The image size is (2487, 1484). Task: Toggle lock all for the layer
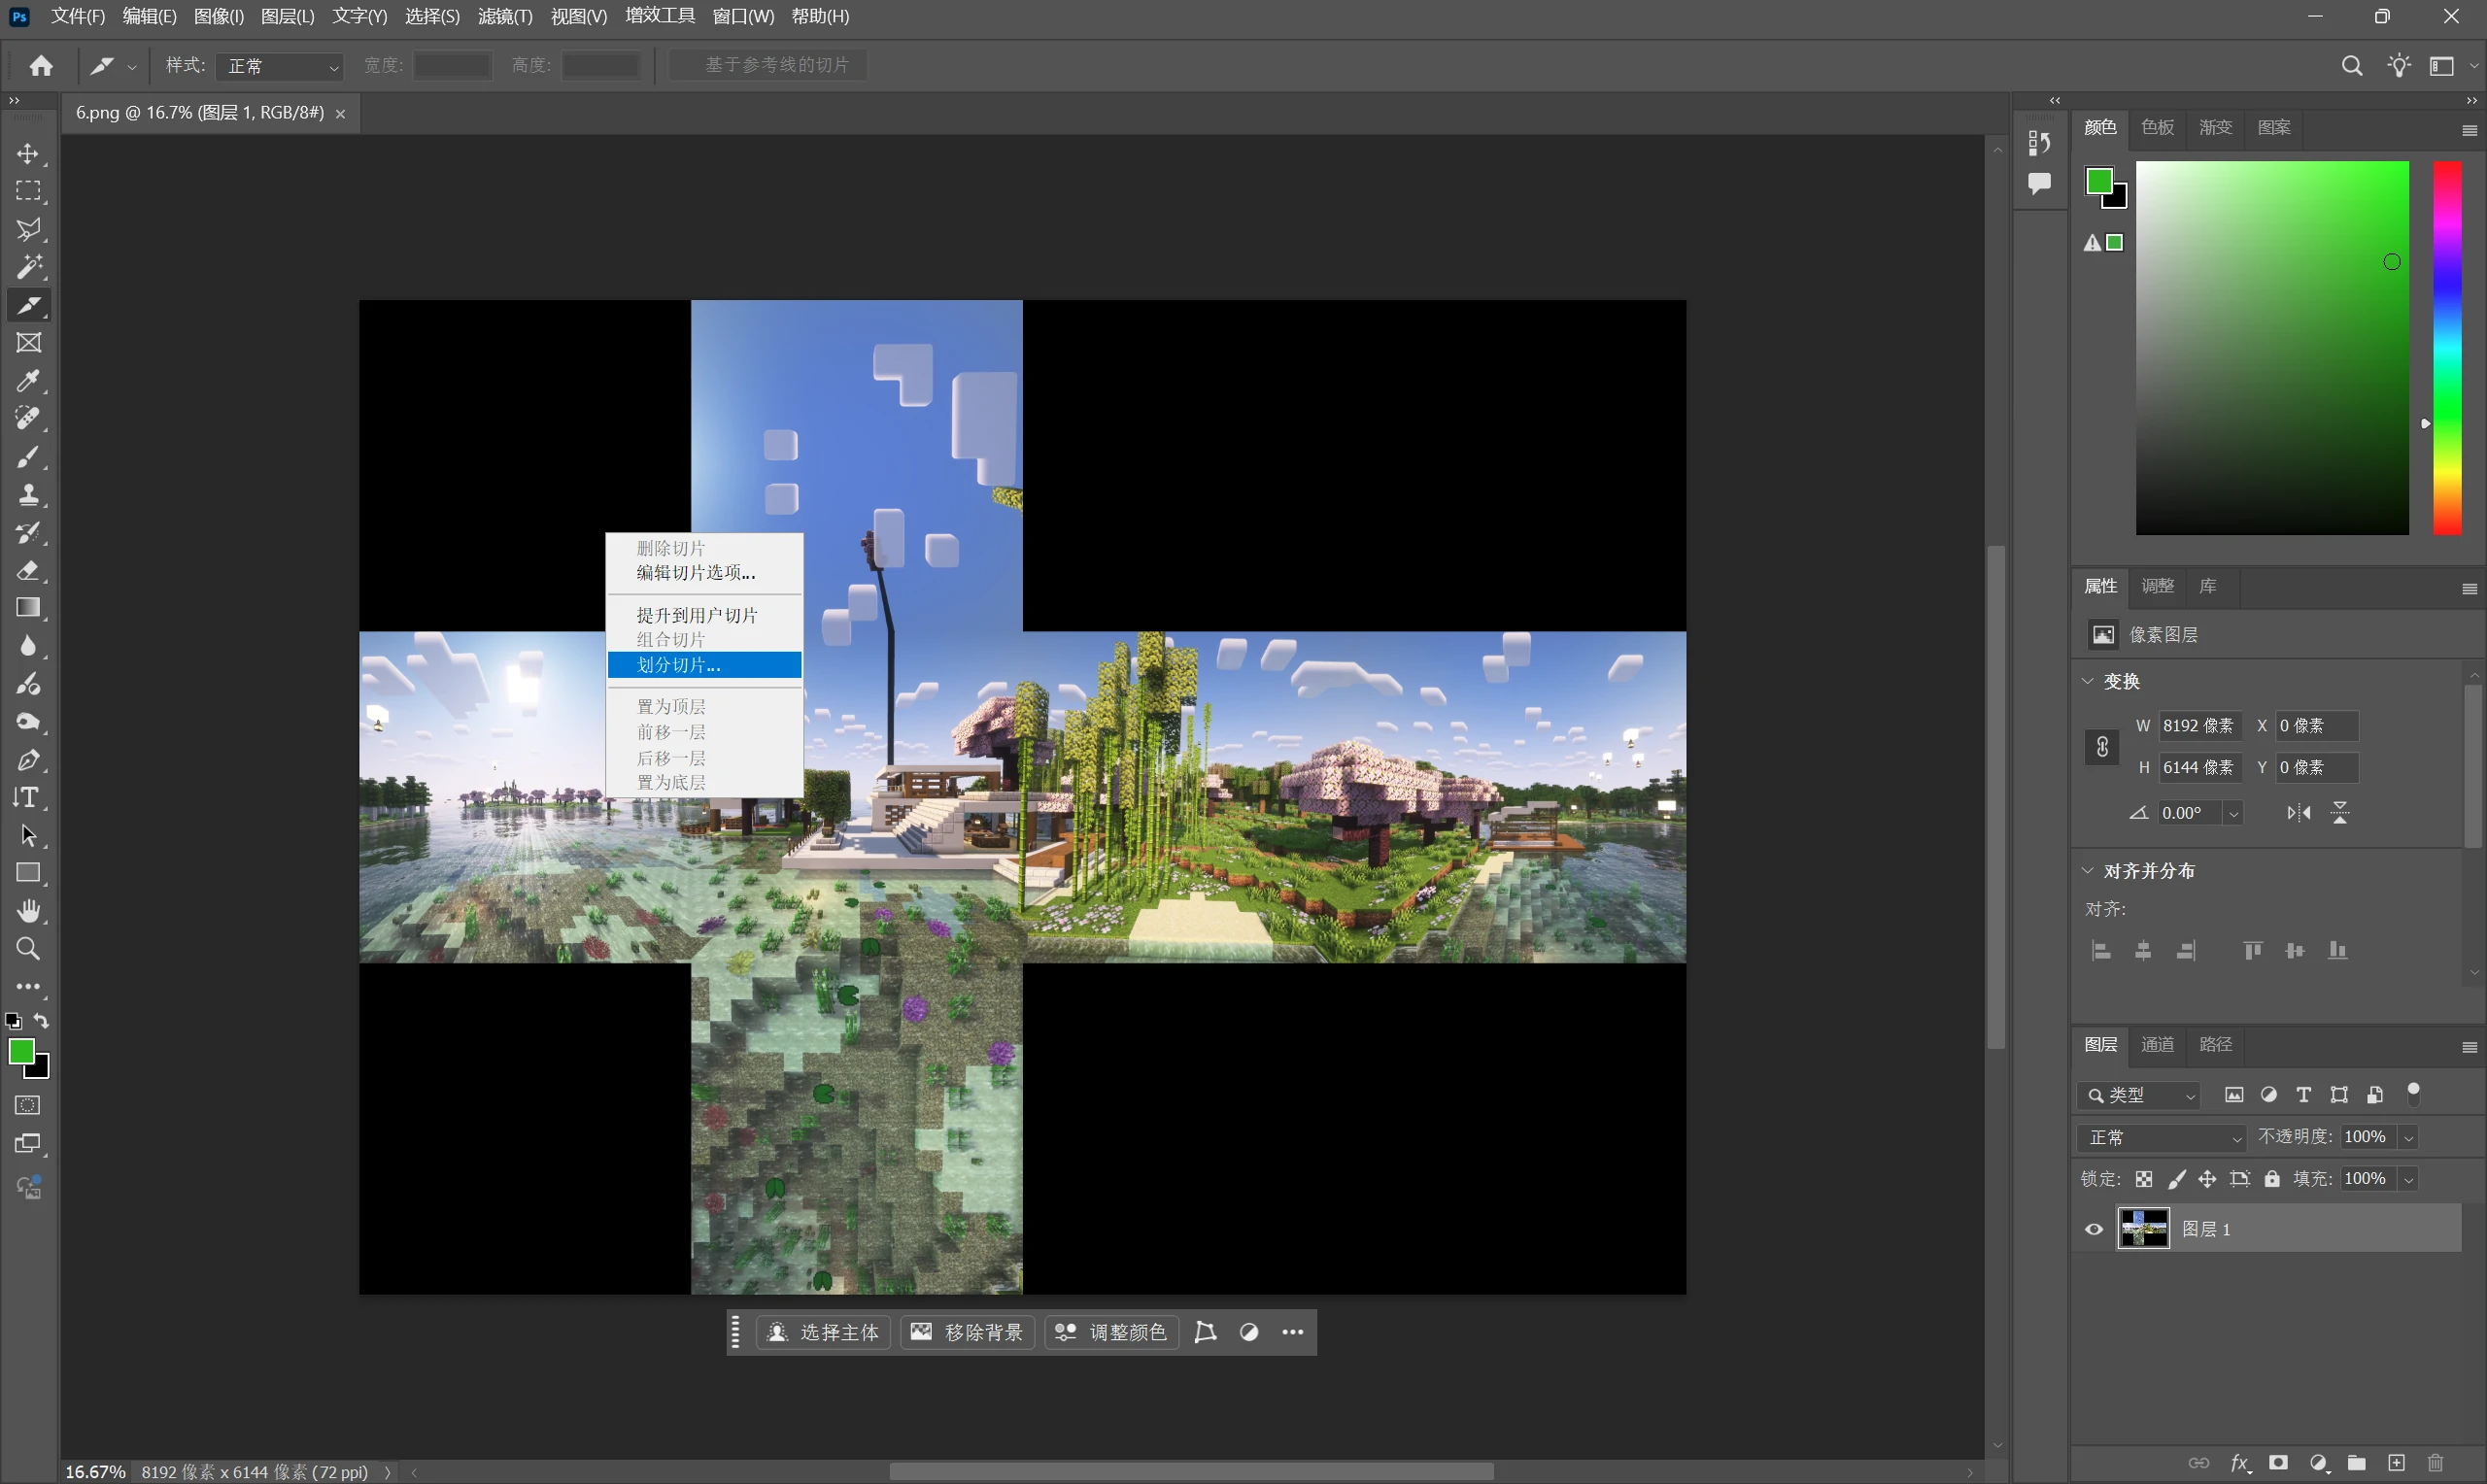click(x=2272, y=1180)
